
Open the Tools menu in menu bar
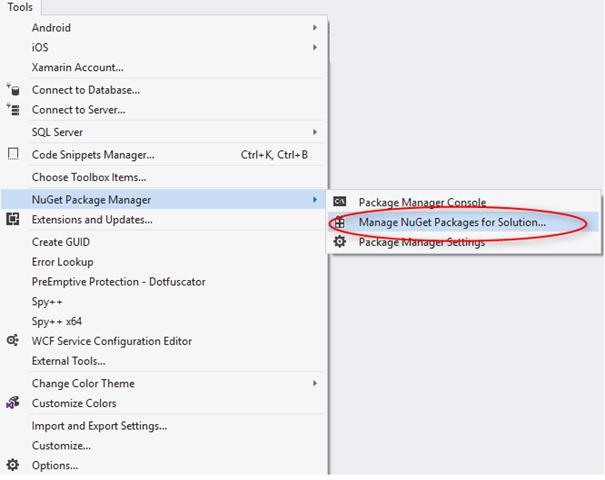[x=20, y=7]
